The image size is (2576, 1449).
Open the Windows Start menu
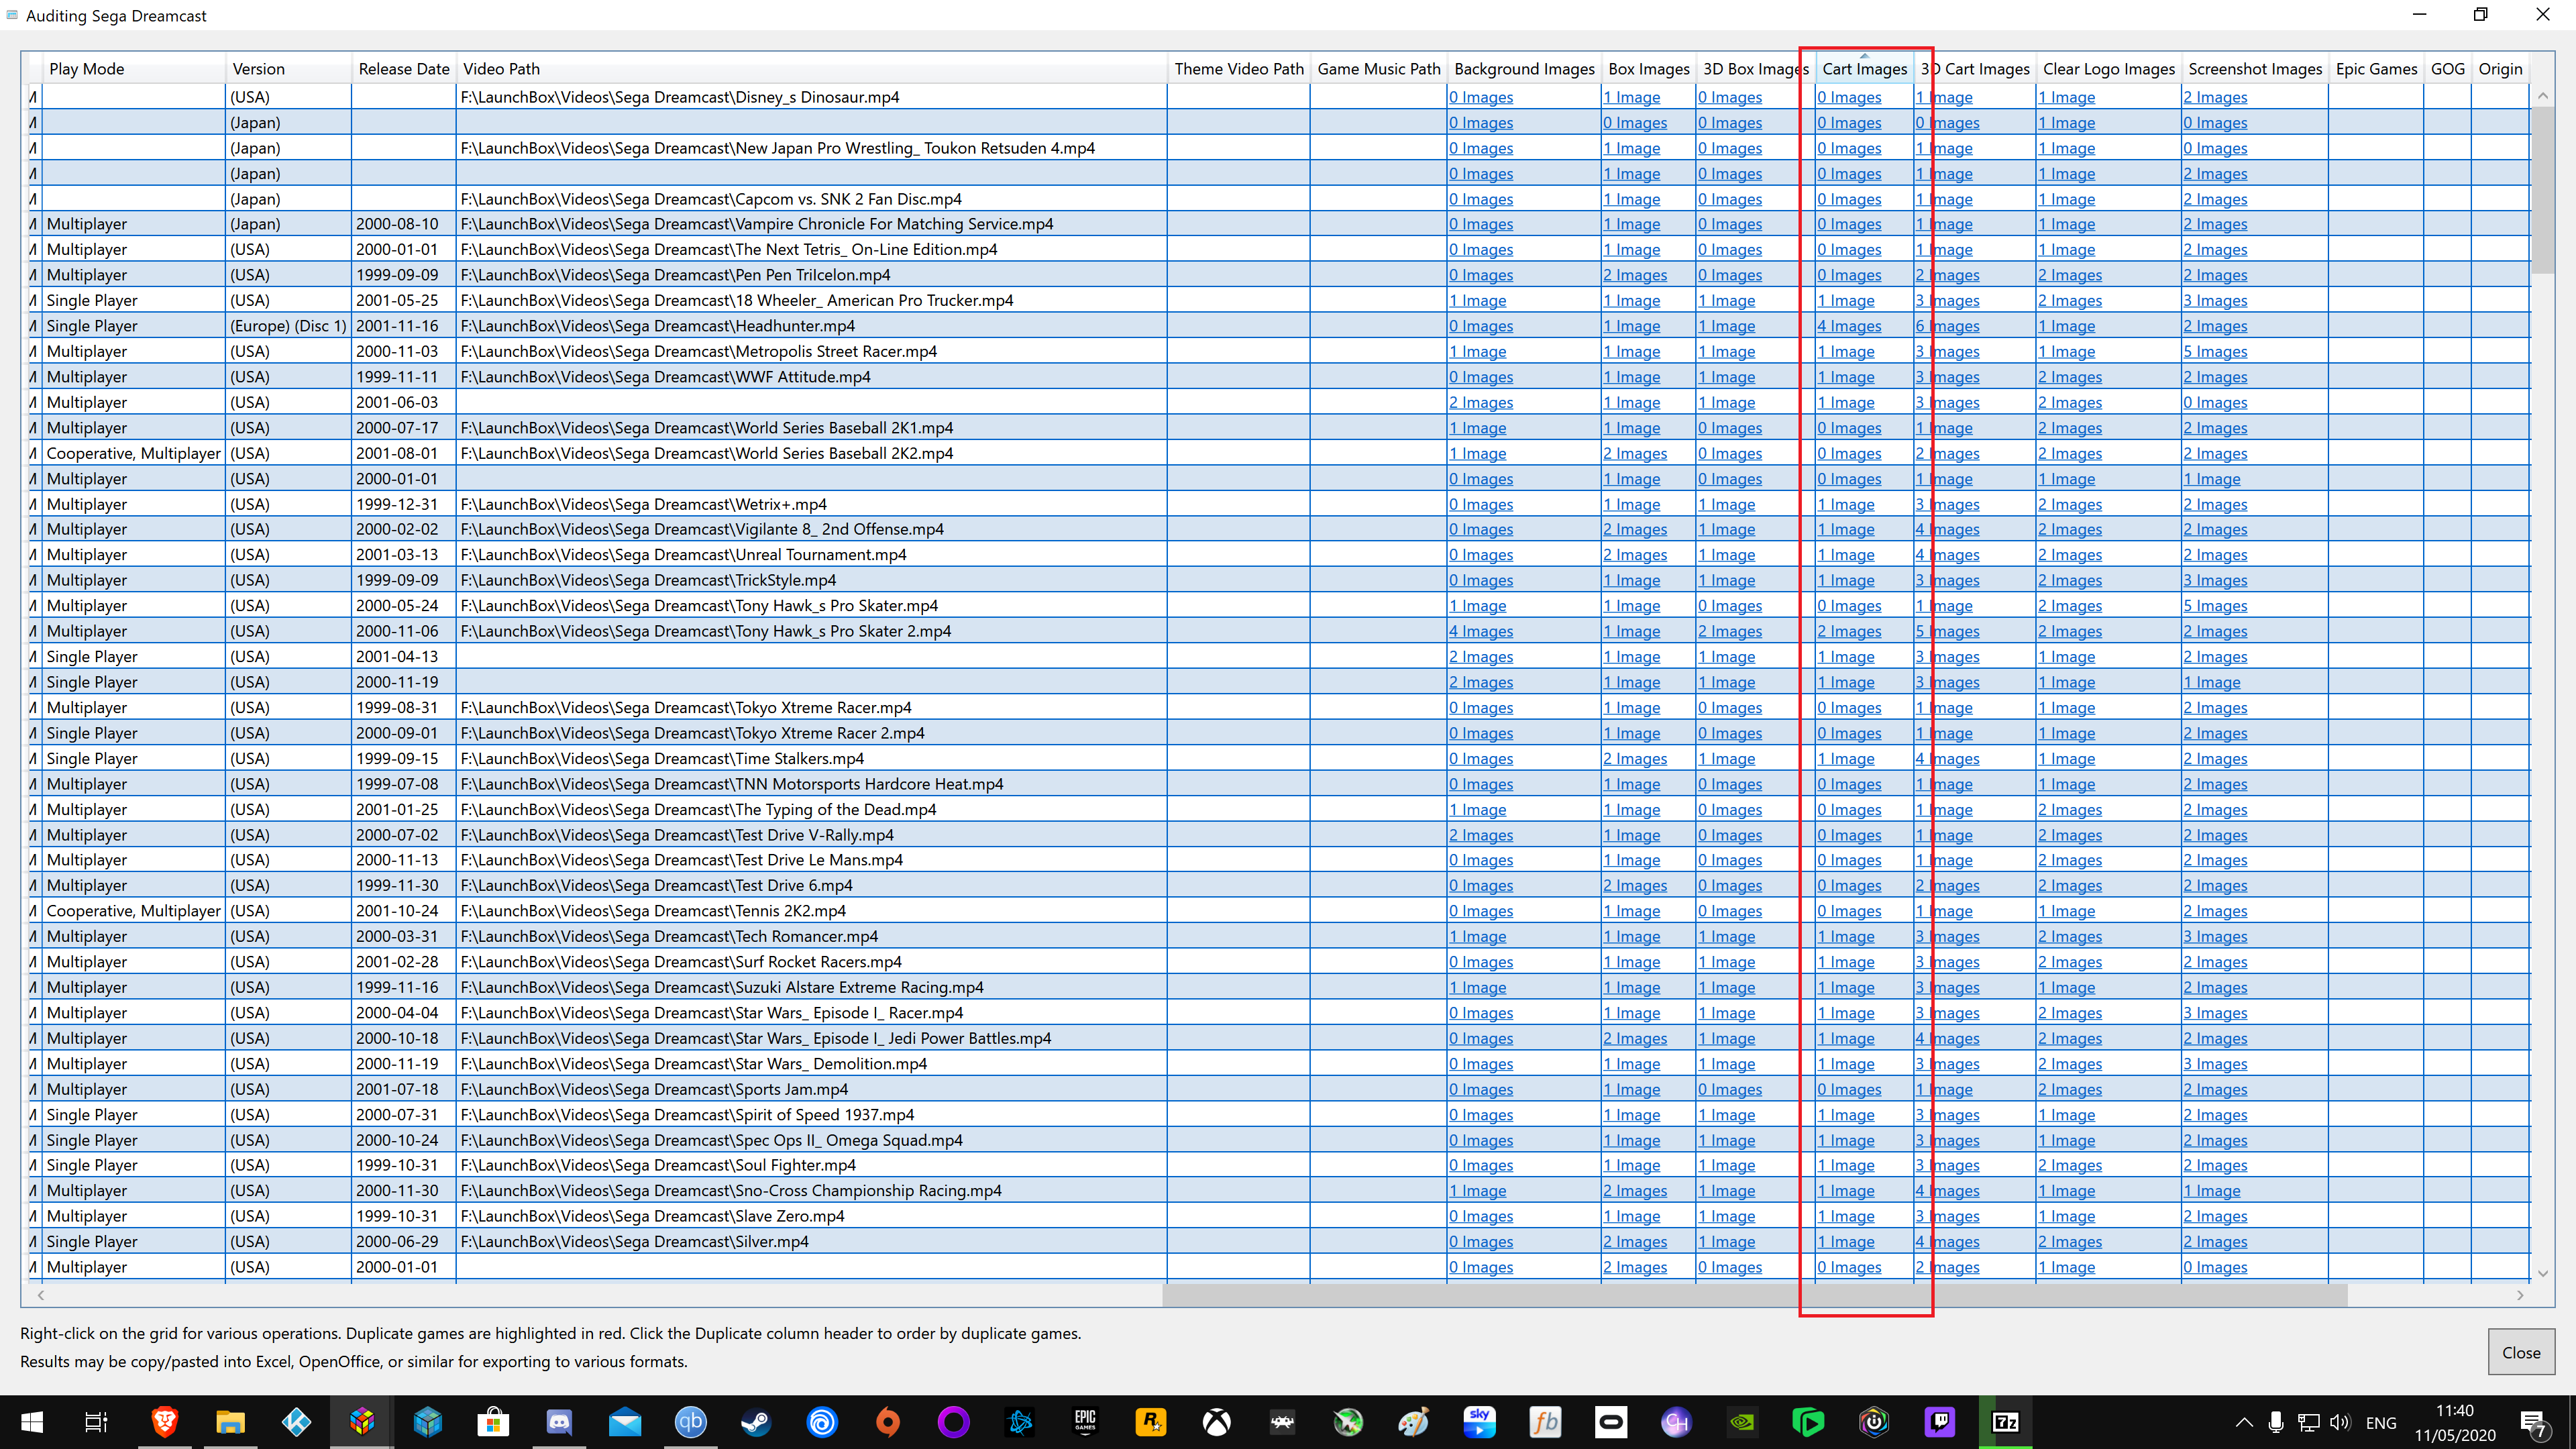[31, 1422]
